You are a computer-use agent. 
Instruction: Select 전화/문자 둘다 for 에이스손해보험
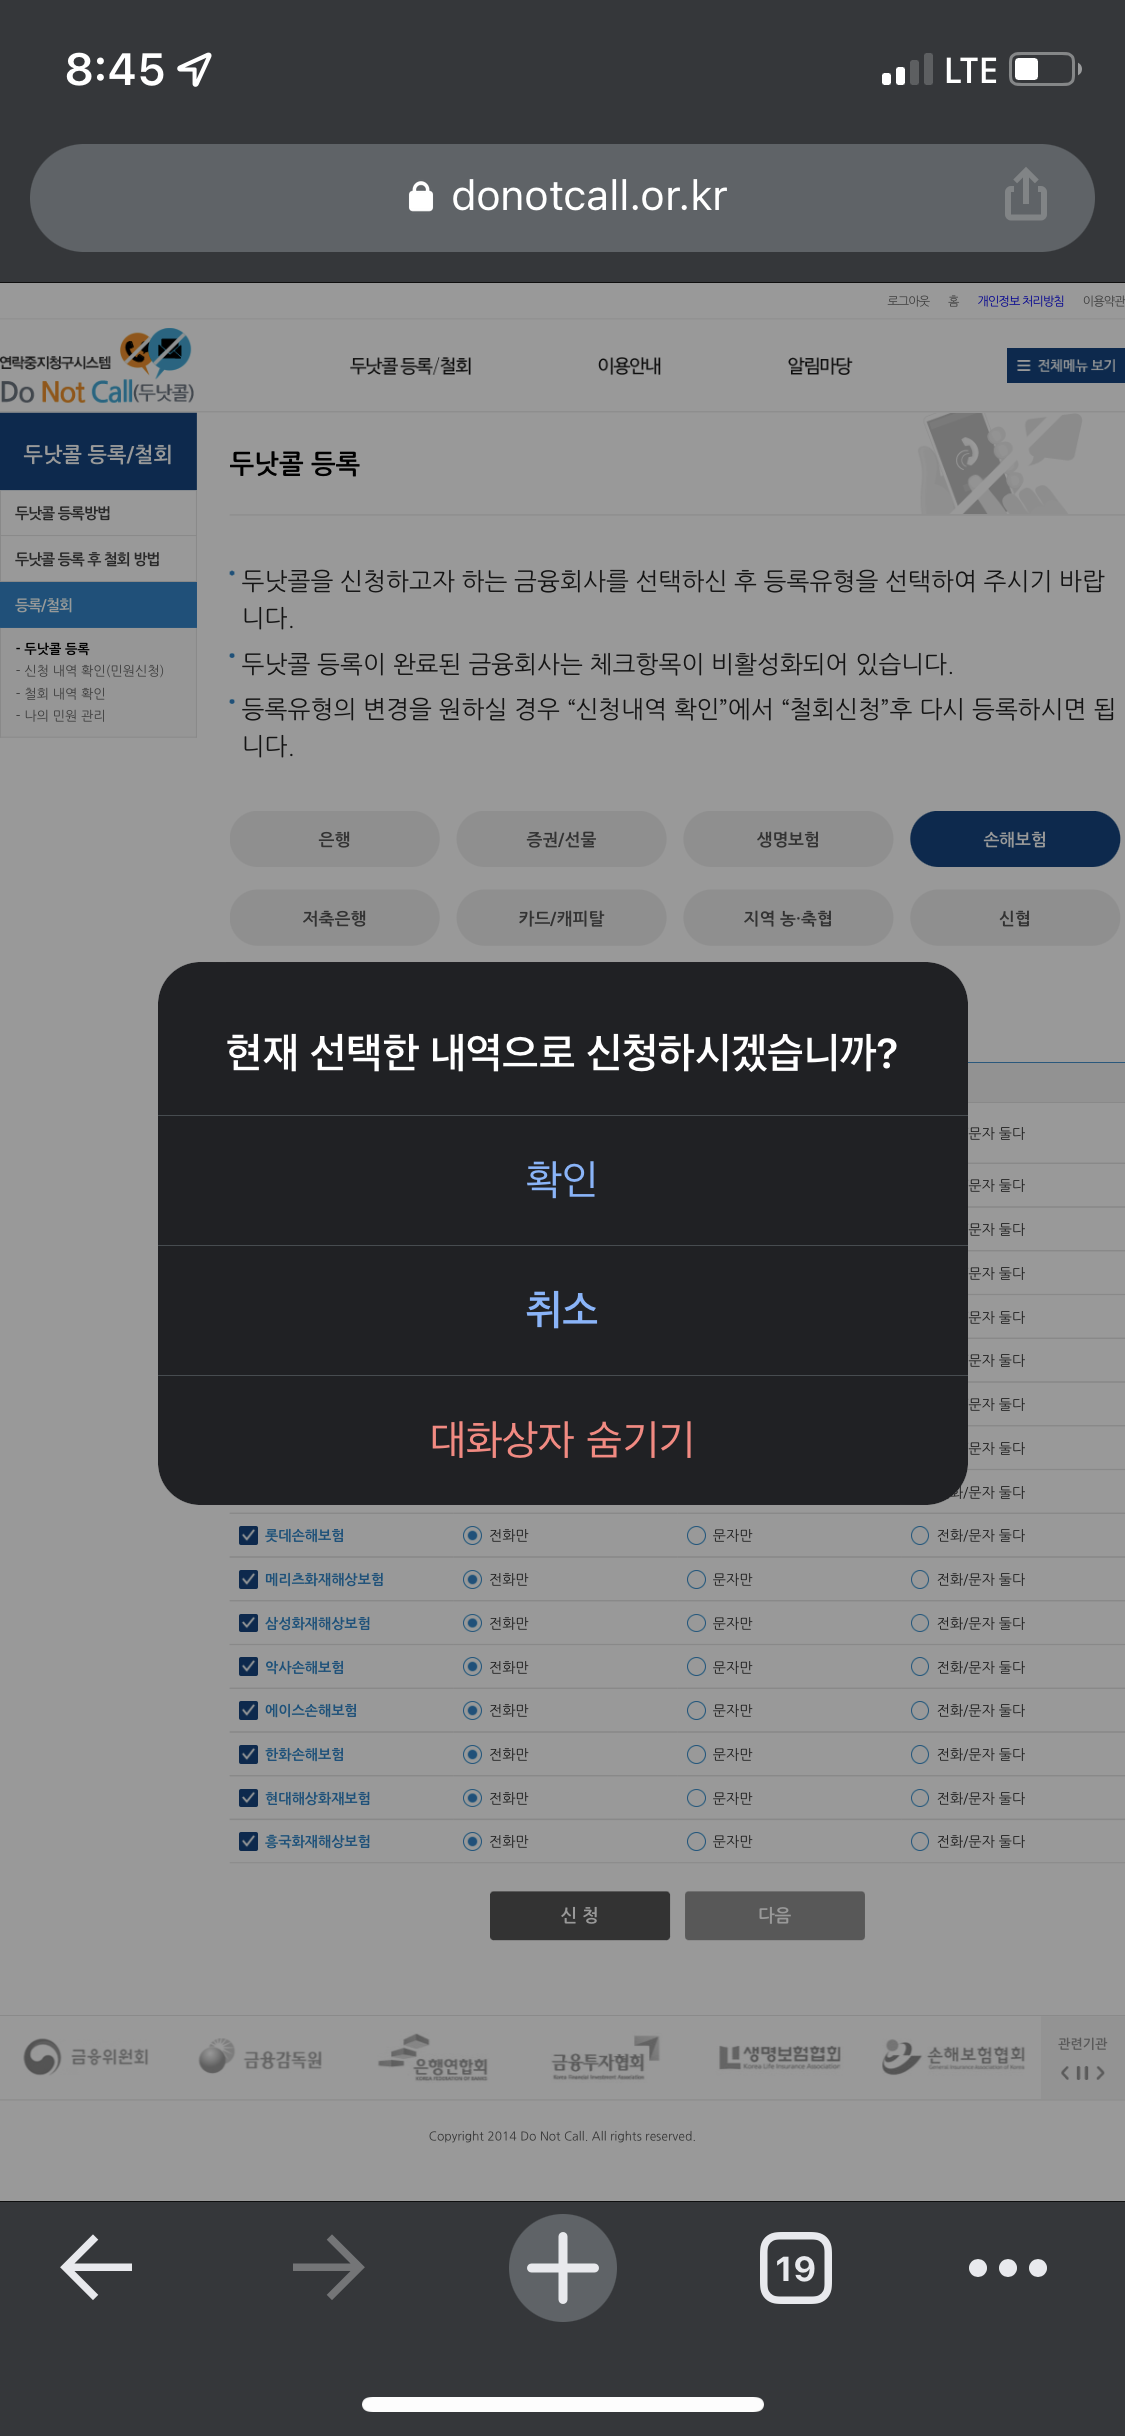click(x=920, y=1710)
